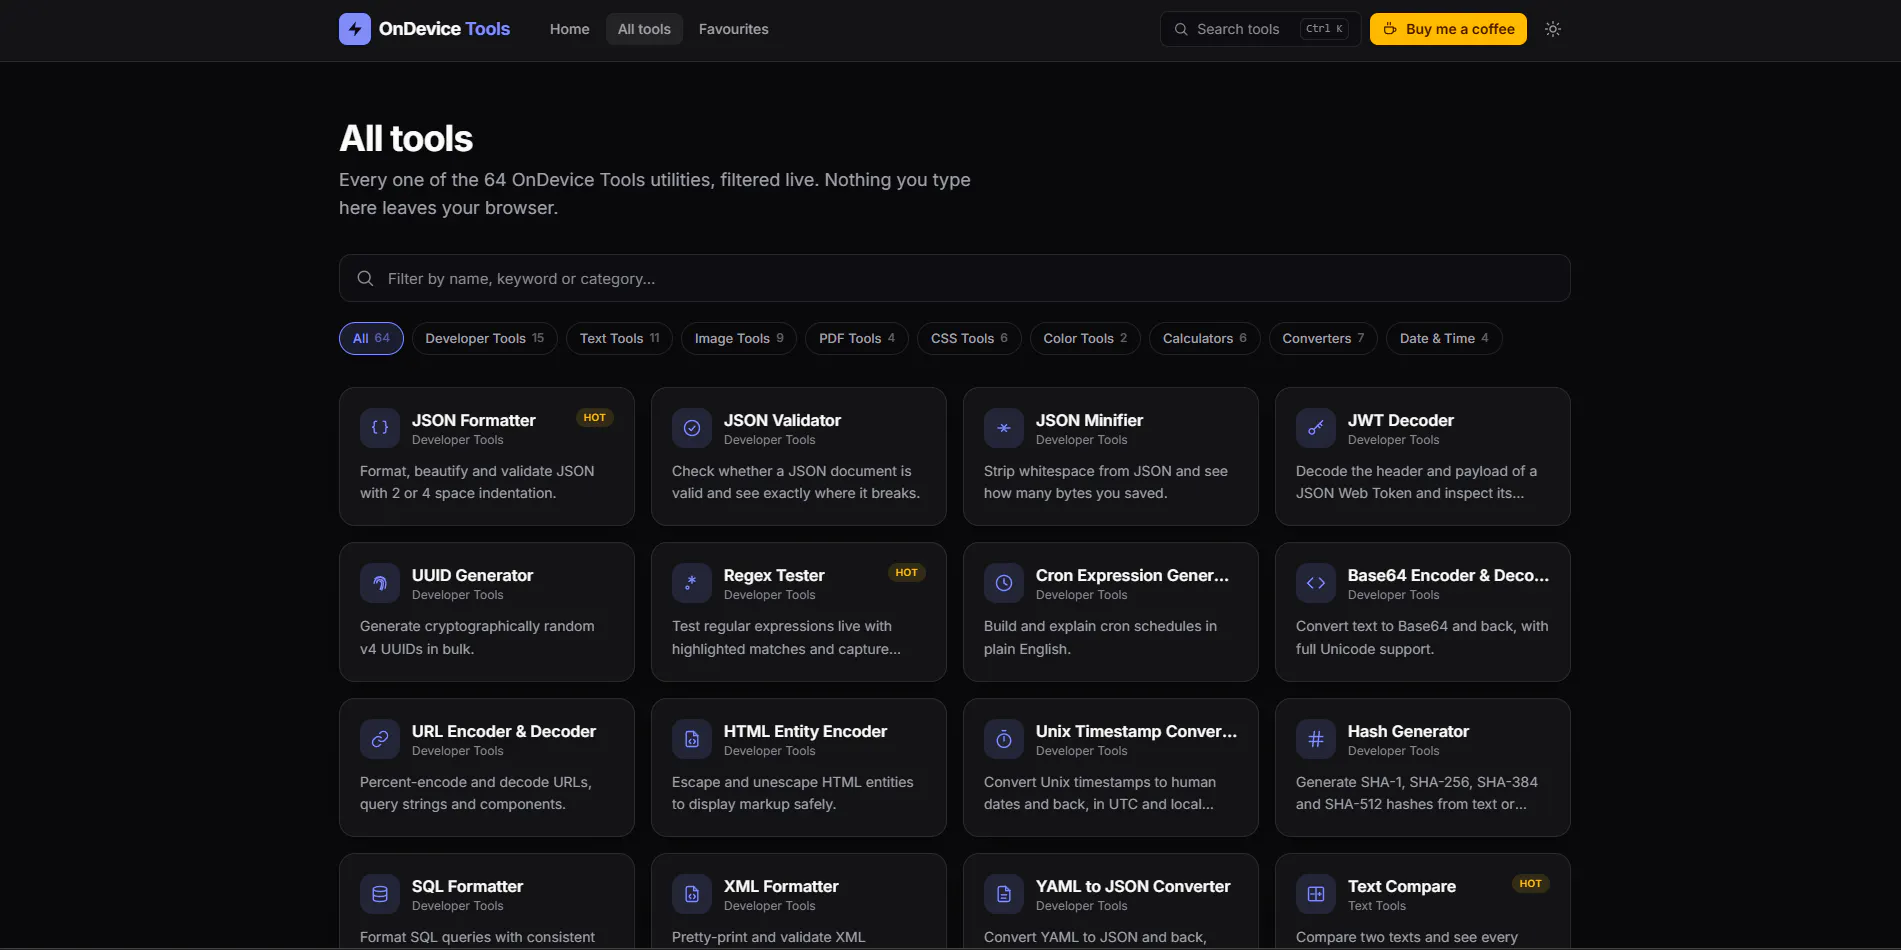Click the Hash Generator hash symbol icon
The width and height of the screenshot is (1901, 950).
pos(1316,739)
